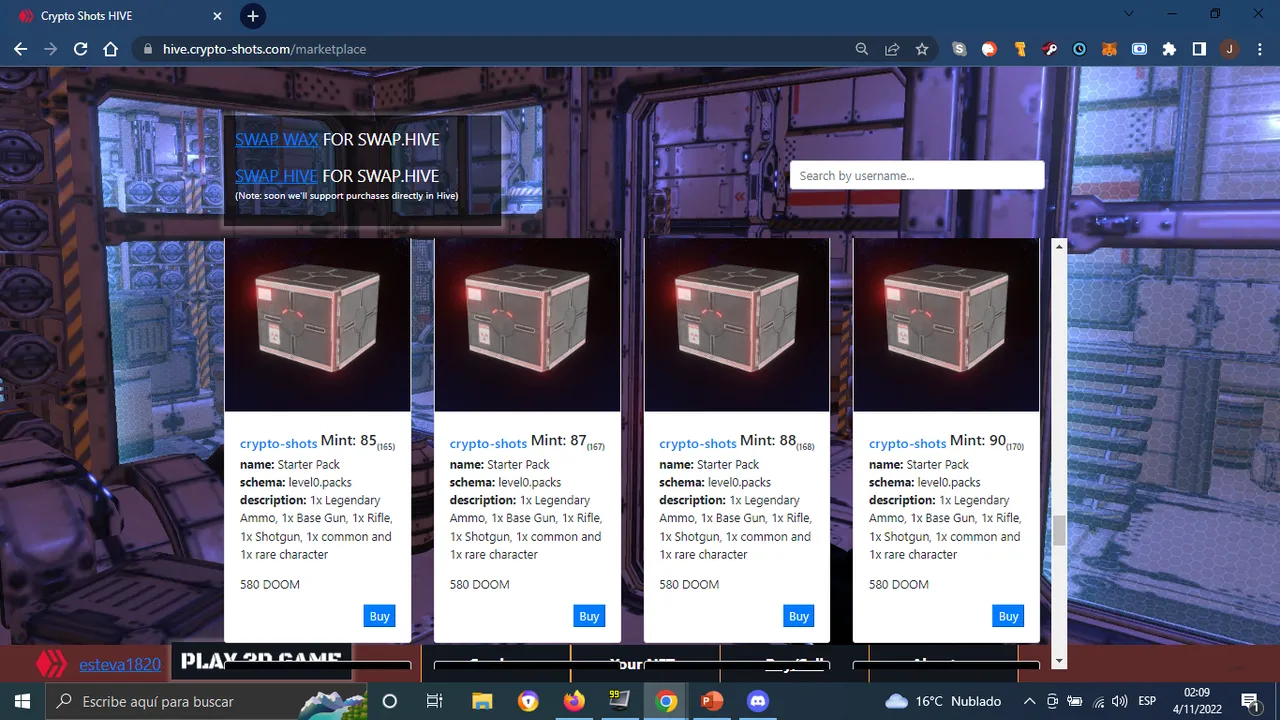
Task: Open File Explorer from the taskbar
Action: click(482, 701)
